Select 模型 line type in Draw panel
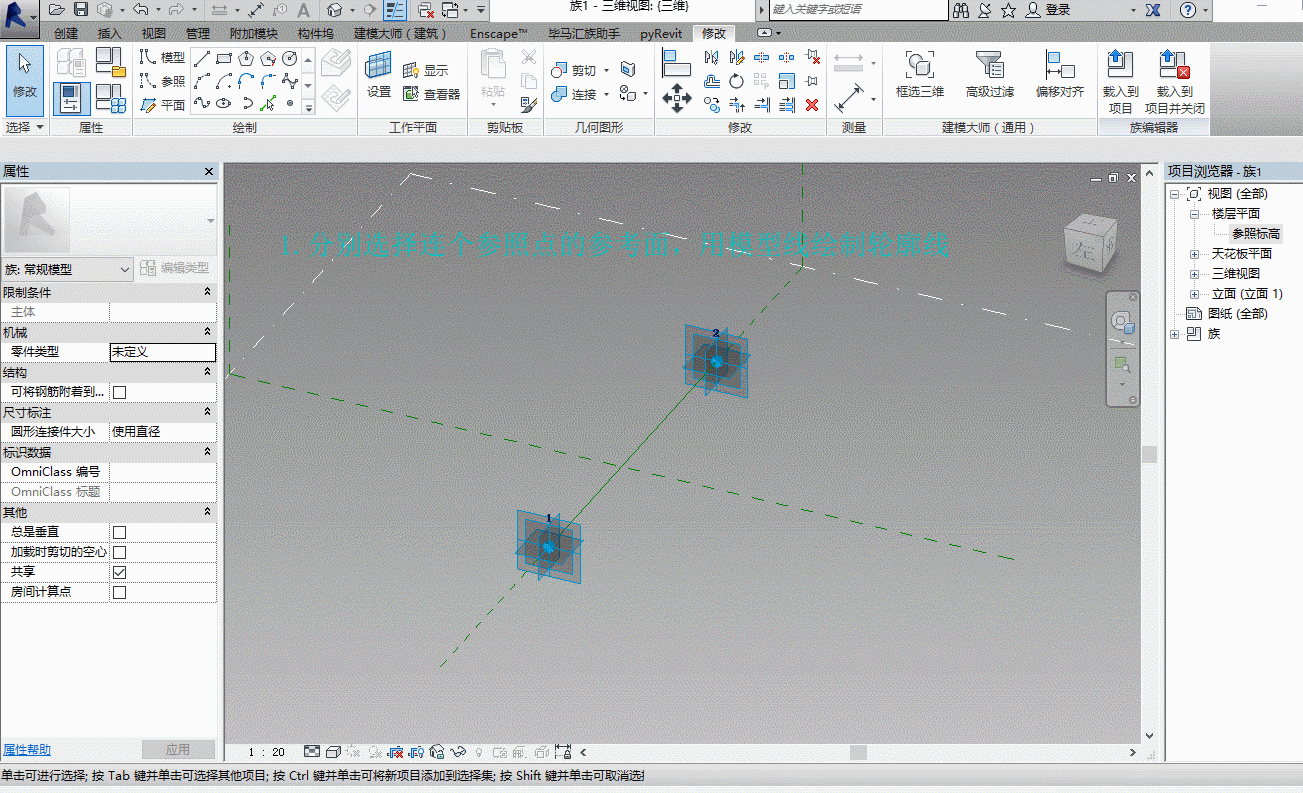 tap(163, 58)
